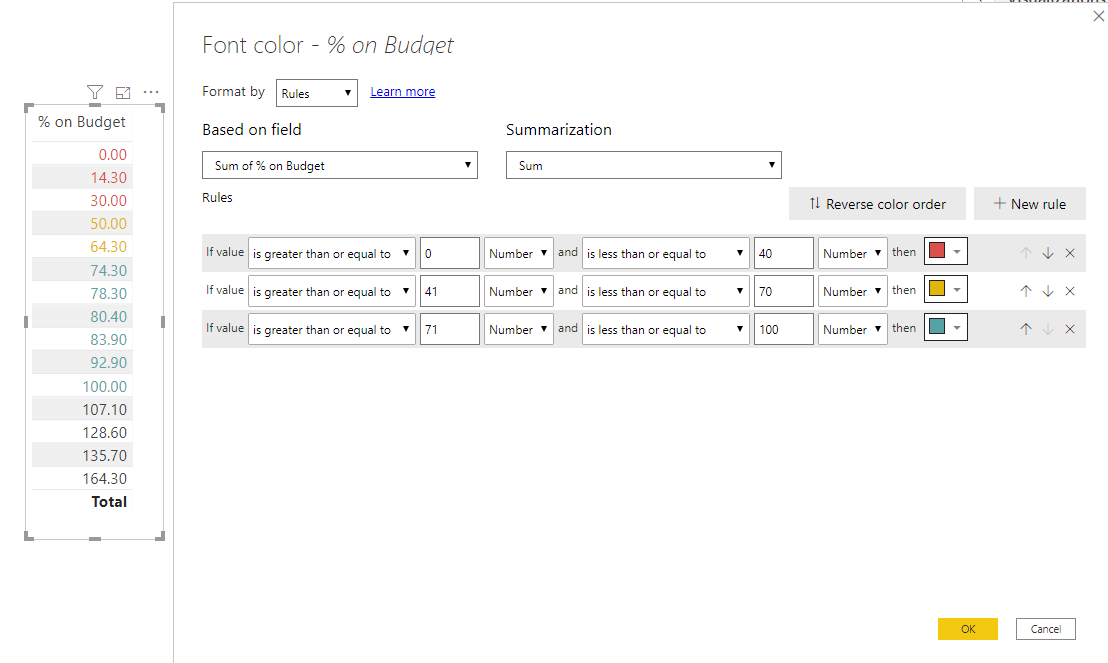The width and height of the screenshot is (1108, 663).
Task: Change second rule's less than or equal operator
Action: tap(666, 291)
